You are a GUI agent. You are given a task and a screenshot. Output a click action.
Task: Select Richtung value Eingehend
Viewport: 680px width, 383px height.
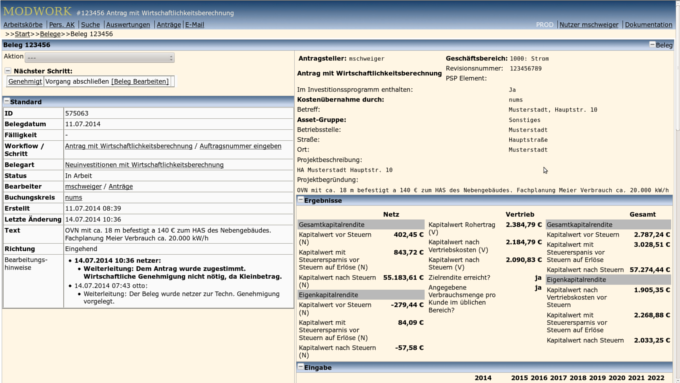tap(81, 249)
